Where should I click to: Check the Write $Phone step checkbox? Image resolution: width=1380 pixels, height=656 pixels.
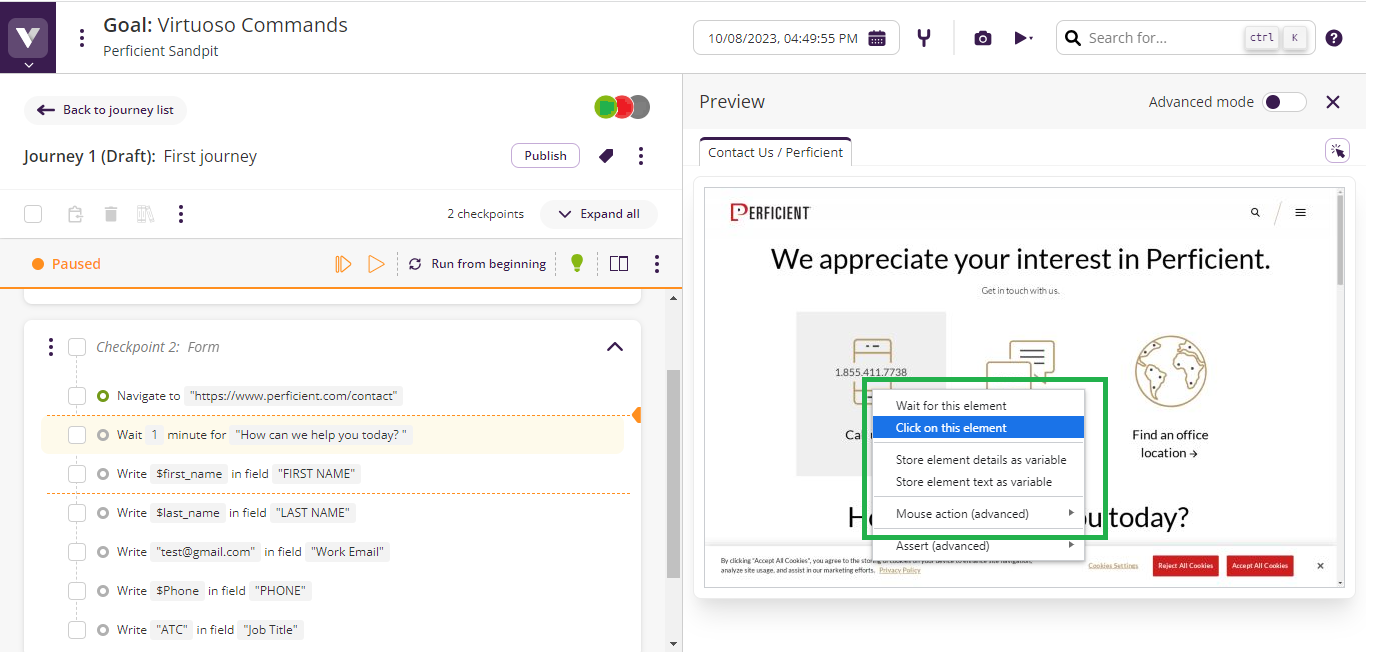(77, 591)
